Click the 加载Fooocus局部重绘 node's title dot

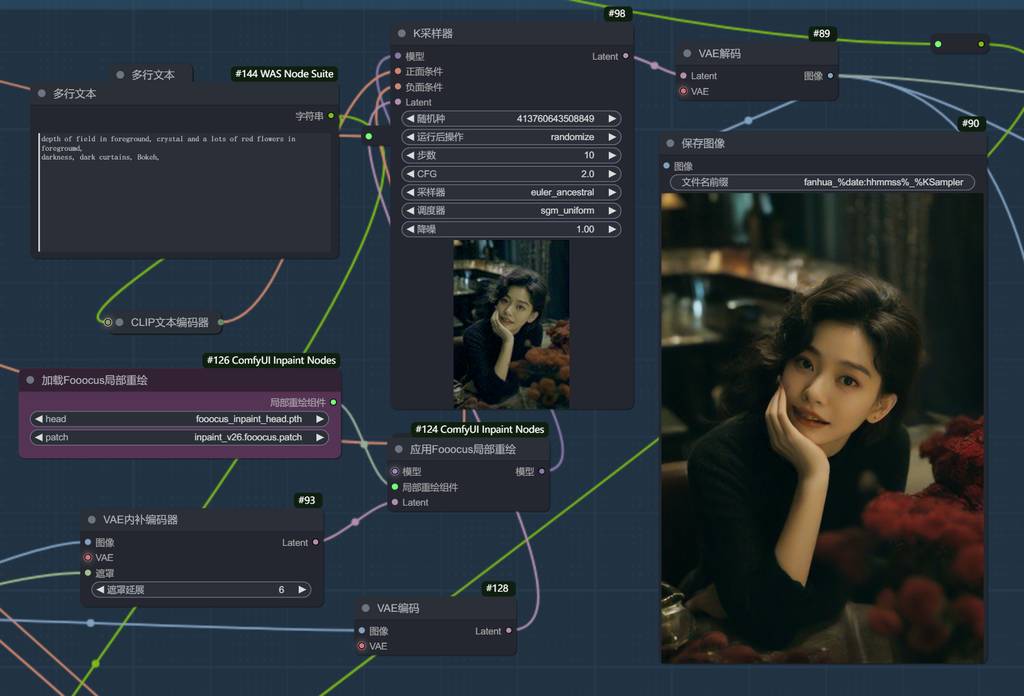click(29, 381)
